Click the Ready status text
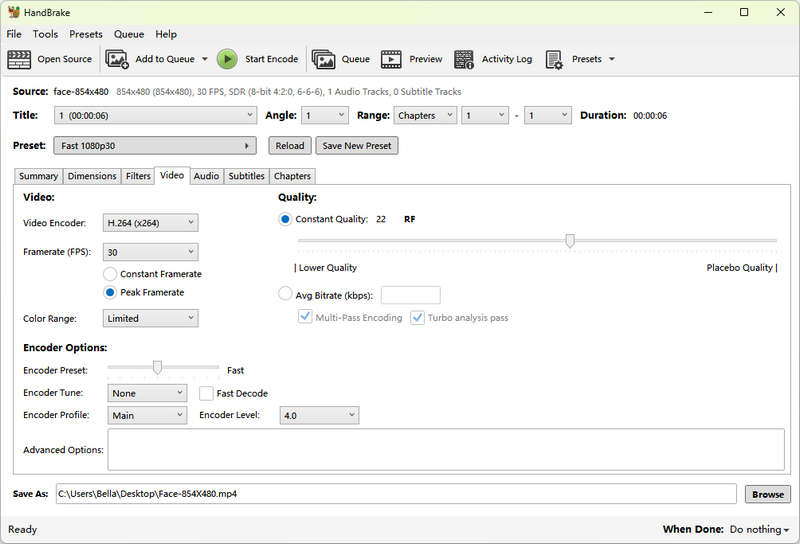Image resolution: width=800 pixels, height=544 pixels. tap(22, 530)
